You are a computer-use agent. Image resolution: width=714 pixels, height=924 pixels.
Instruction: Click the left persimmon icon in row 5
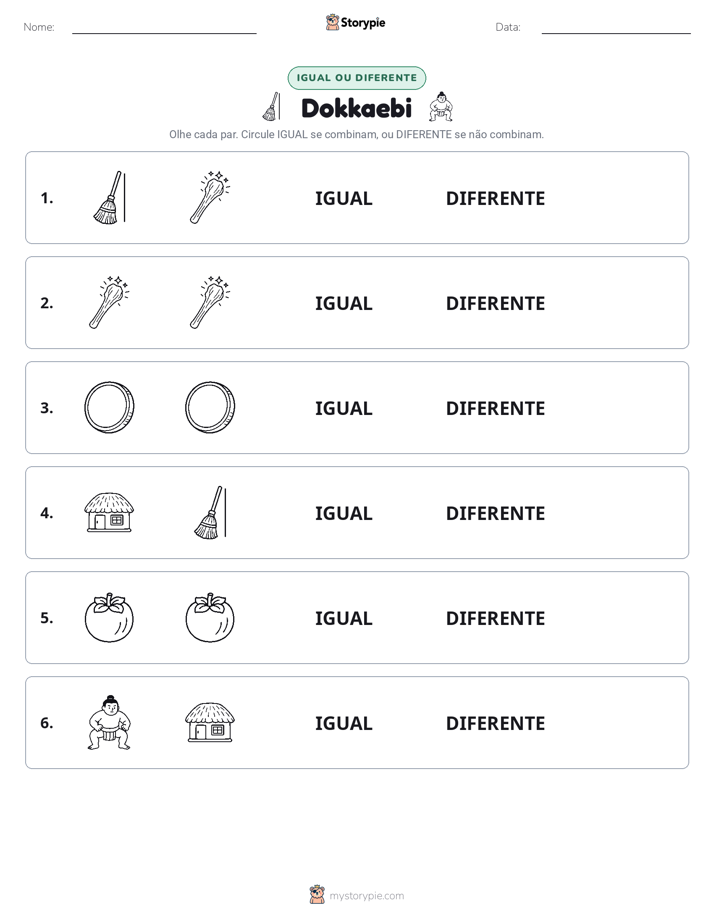coord(109,618)
